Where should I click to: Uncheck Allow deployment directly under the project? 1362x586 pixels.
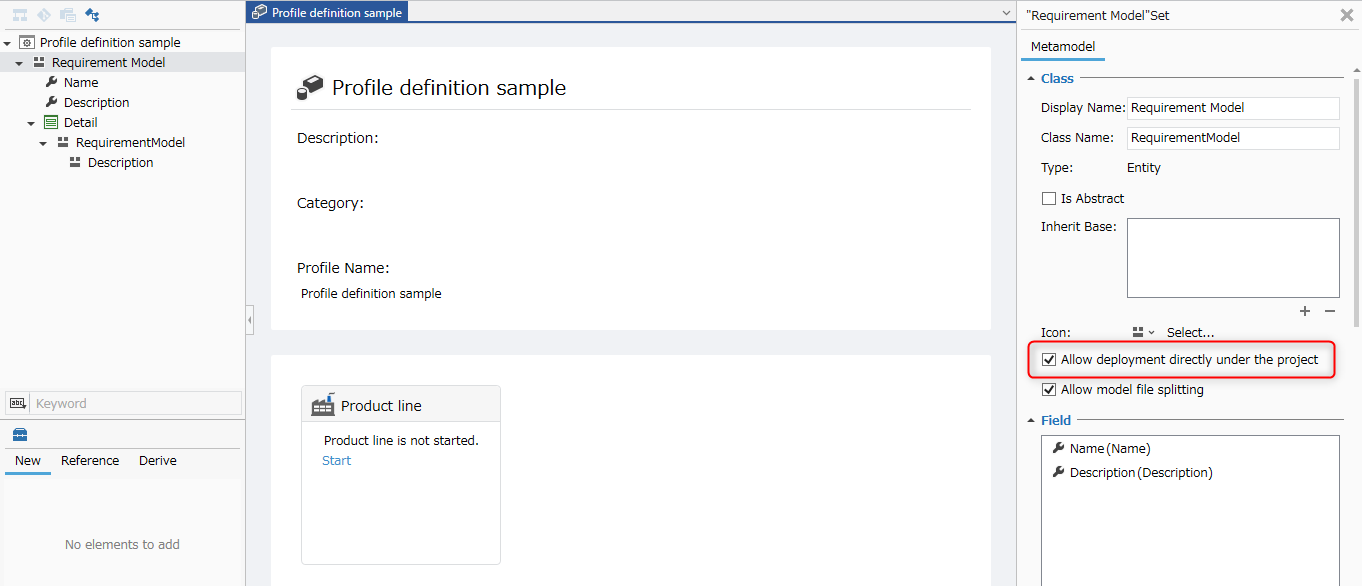pos(1049,360)
